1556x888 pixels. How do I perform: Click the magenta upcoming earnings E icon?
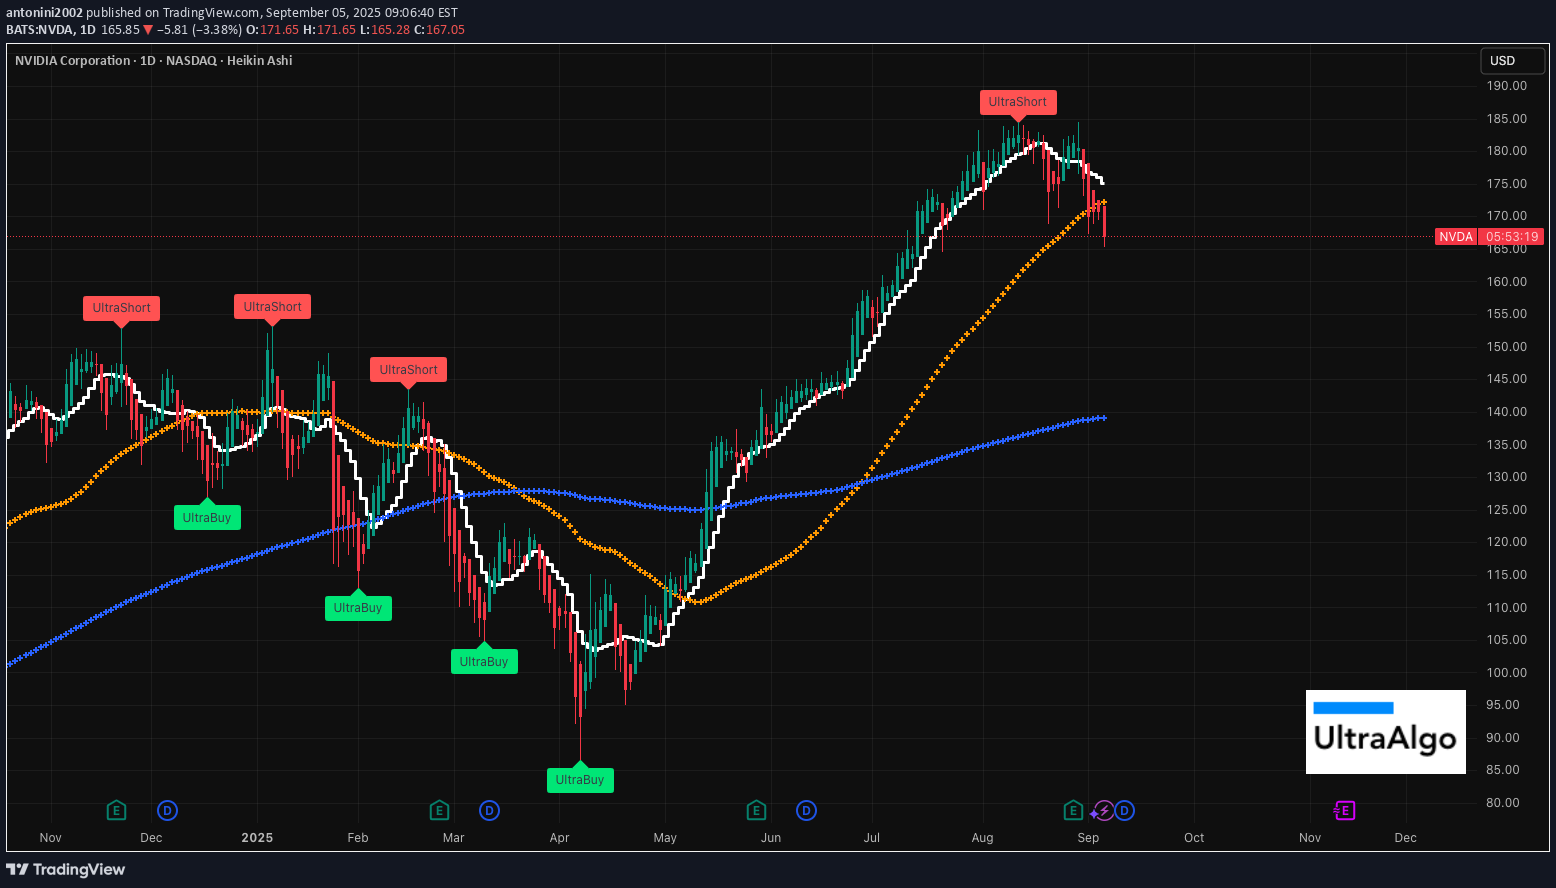pos(1345,810)
